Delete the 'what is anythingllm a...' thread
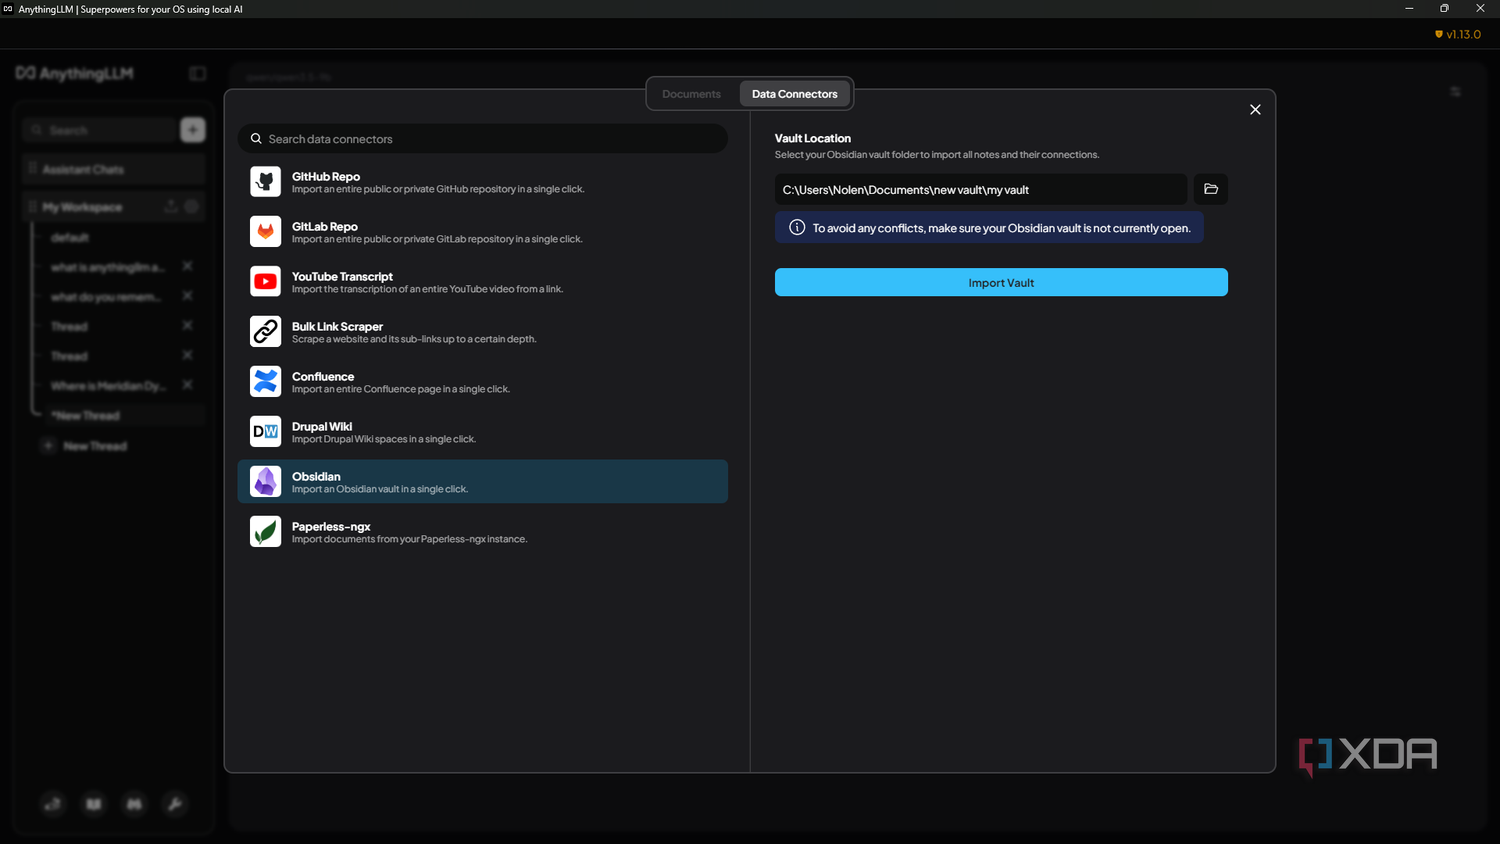Viewport: 1500px width, 844px height. pyautogui.click(x=187, y=266)
